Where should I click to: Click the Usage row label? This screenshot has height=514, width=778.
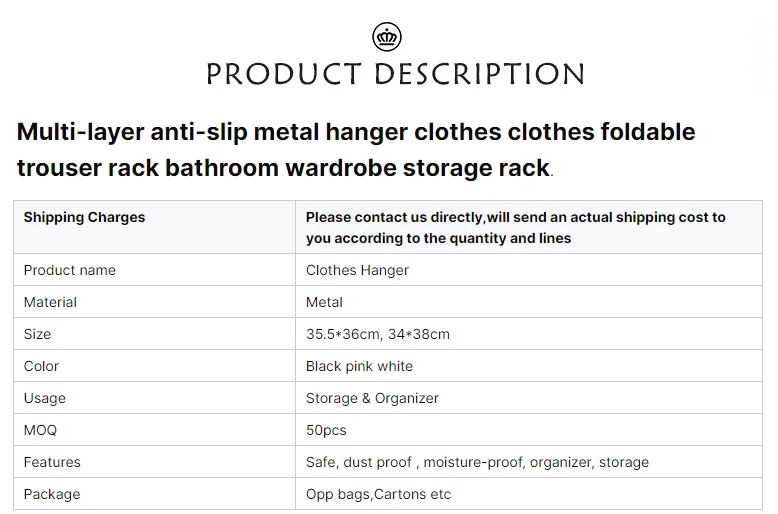(x=45, y=398)
